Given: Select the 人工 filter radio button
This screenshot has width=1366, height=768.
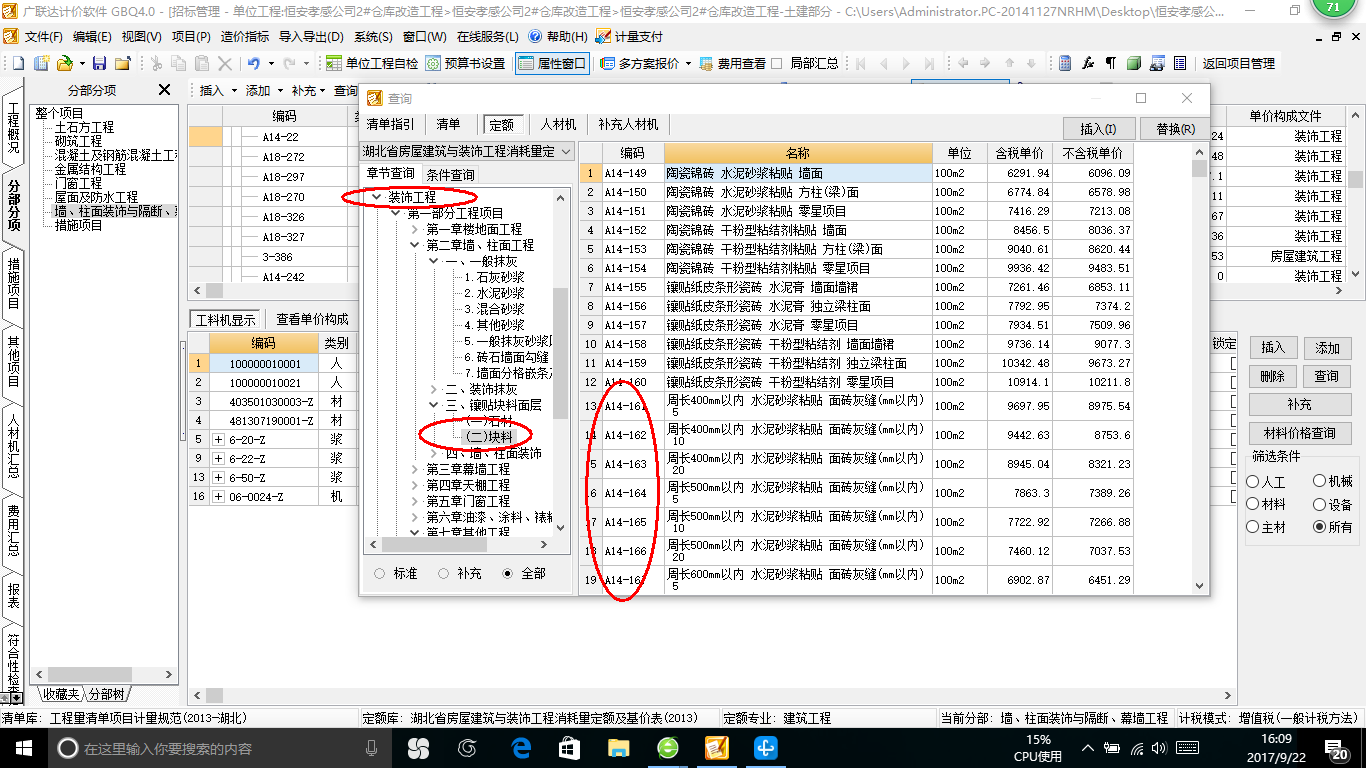Looking at the screenshot, I should [1253, 482].
